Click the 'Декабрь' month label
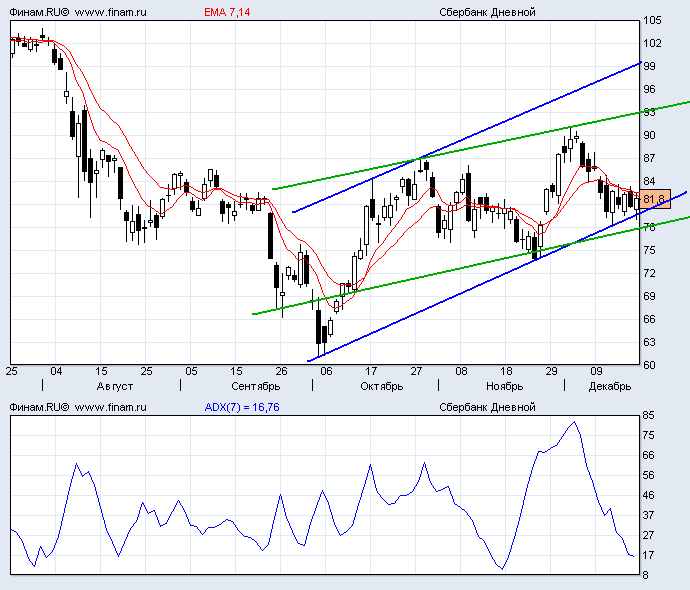690x590 pixels. [x=609, y=386]
